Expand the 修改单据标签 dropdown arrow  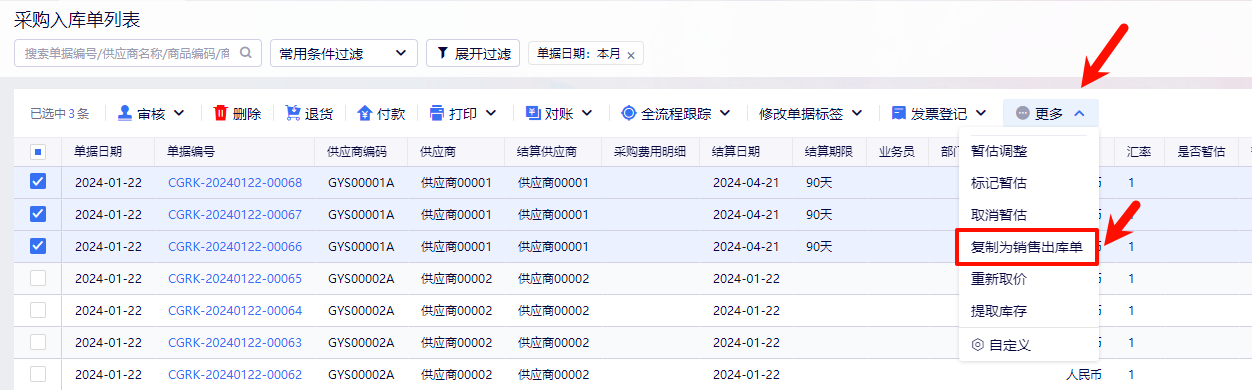coord(856,113)
